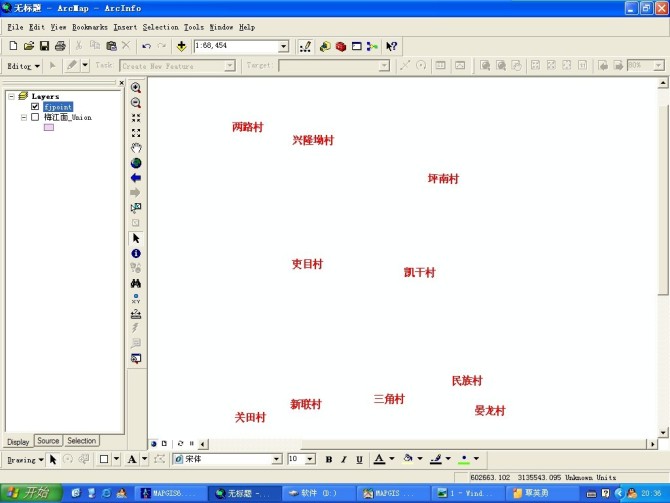Select the Zoom In tool
The width and height of the screenshot is (670, 503).
coord(136,88)
